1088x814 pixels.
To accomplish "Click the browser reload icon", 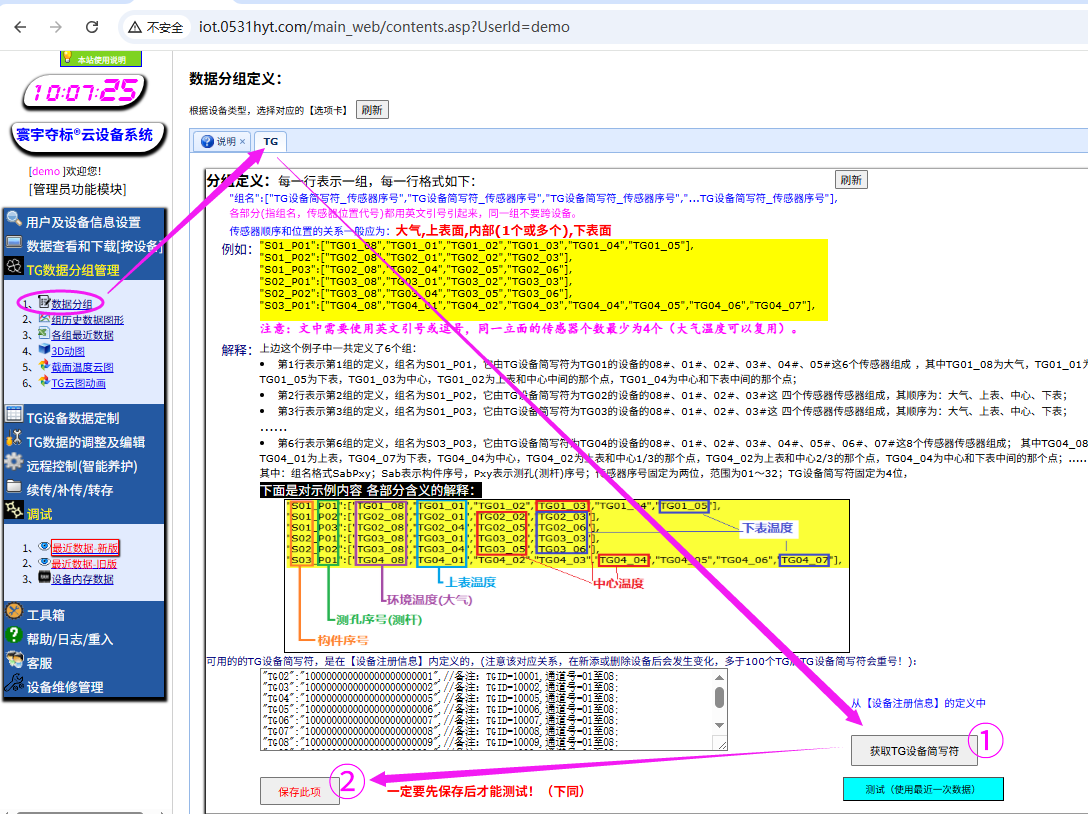I will [x=92, y=27].
